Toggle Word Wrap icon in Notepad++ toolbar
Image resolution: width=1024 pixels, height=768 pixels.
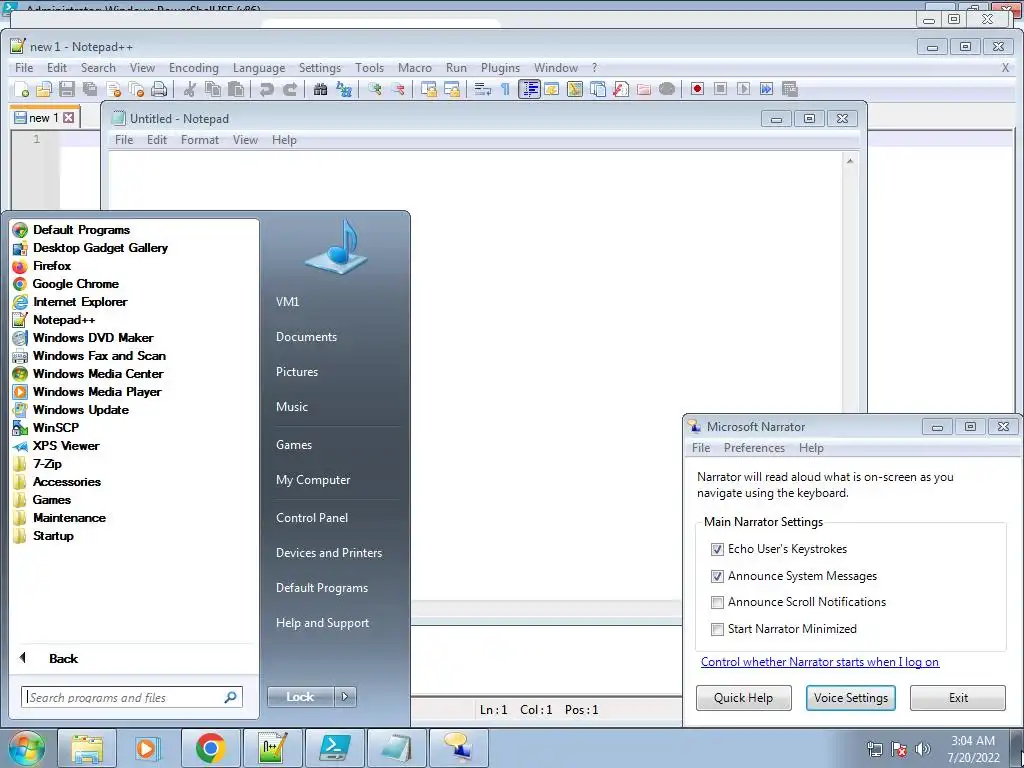coord(483,89)
